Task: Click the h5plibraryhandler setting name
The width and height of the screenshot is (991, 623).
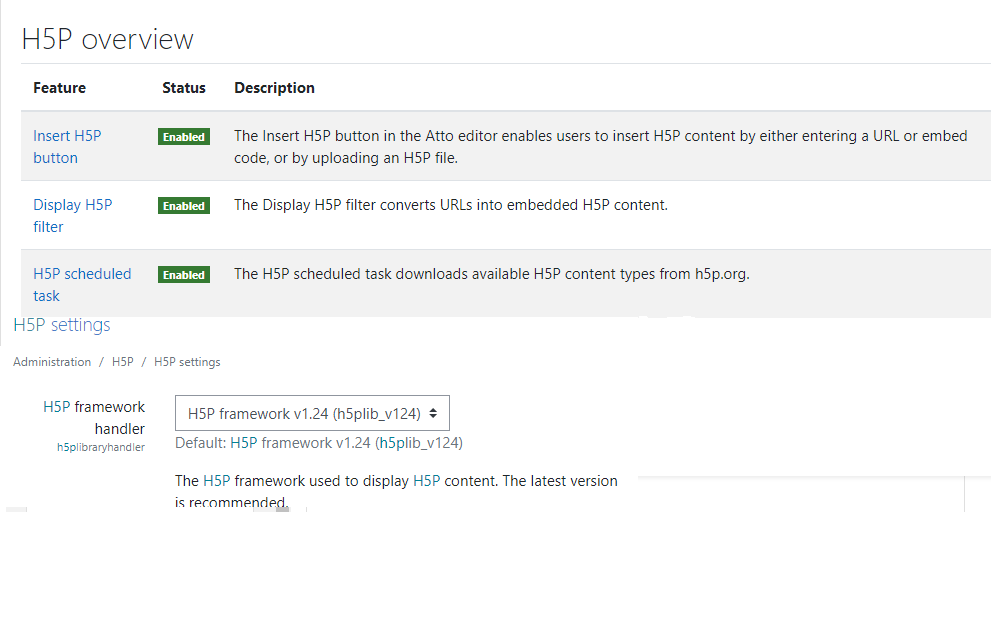Action: pos(100,447)
